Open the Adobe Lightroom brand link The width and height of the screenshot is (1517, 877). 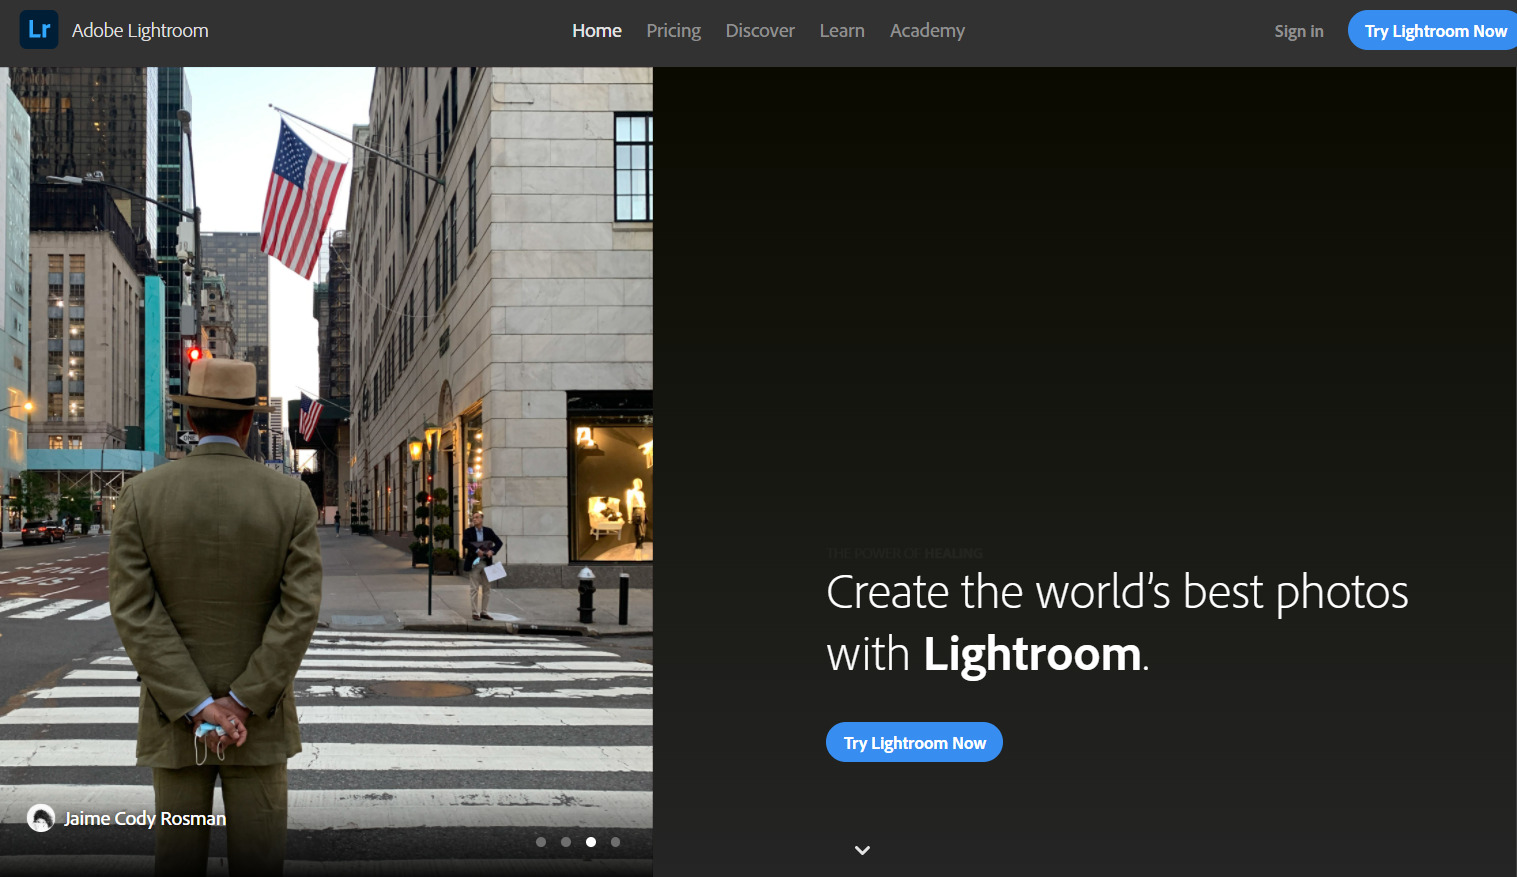pyautogui.click(x=140, y=31)
